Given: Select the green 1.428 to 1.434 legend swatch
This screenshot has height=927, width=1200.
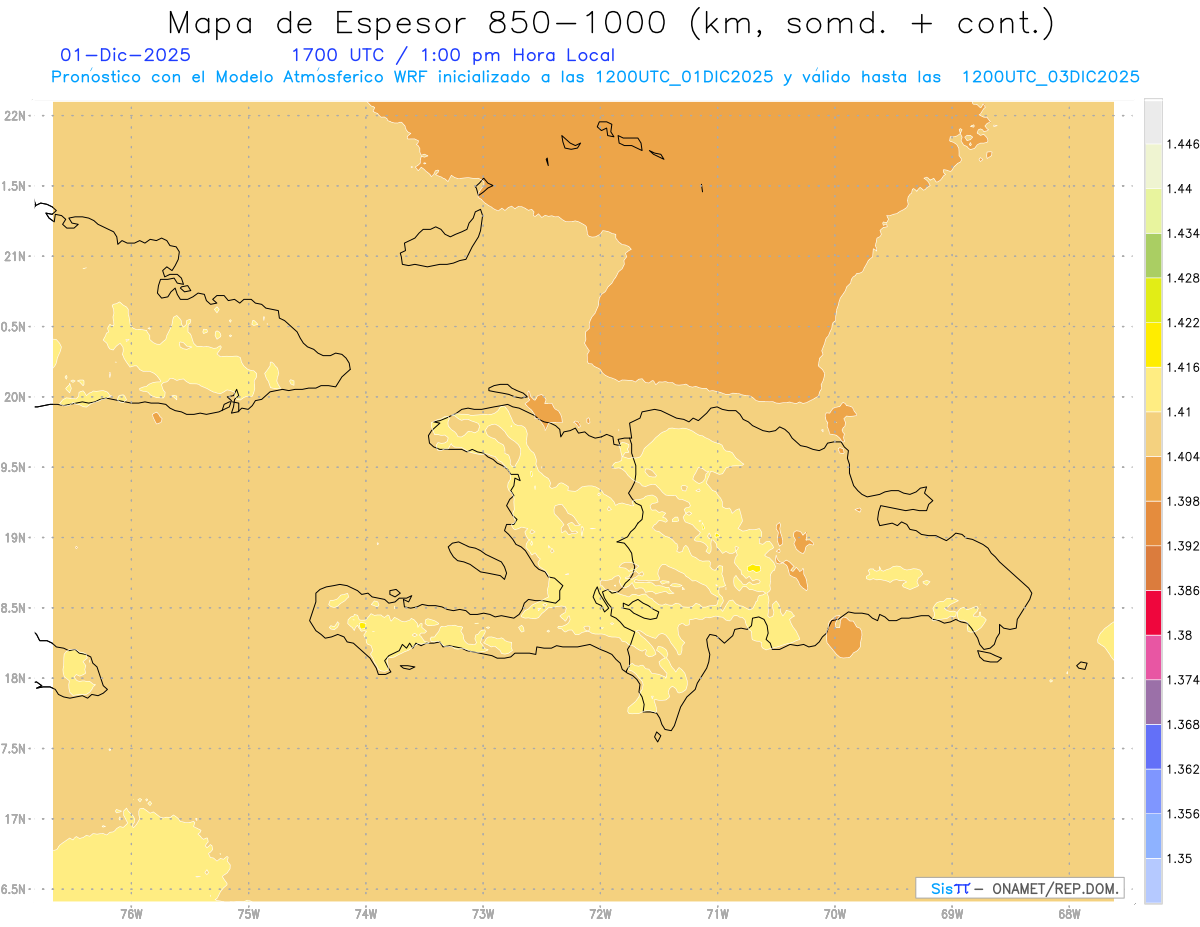Looking at the screenshot, I should click(1153, 255).
